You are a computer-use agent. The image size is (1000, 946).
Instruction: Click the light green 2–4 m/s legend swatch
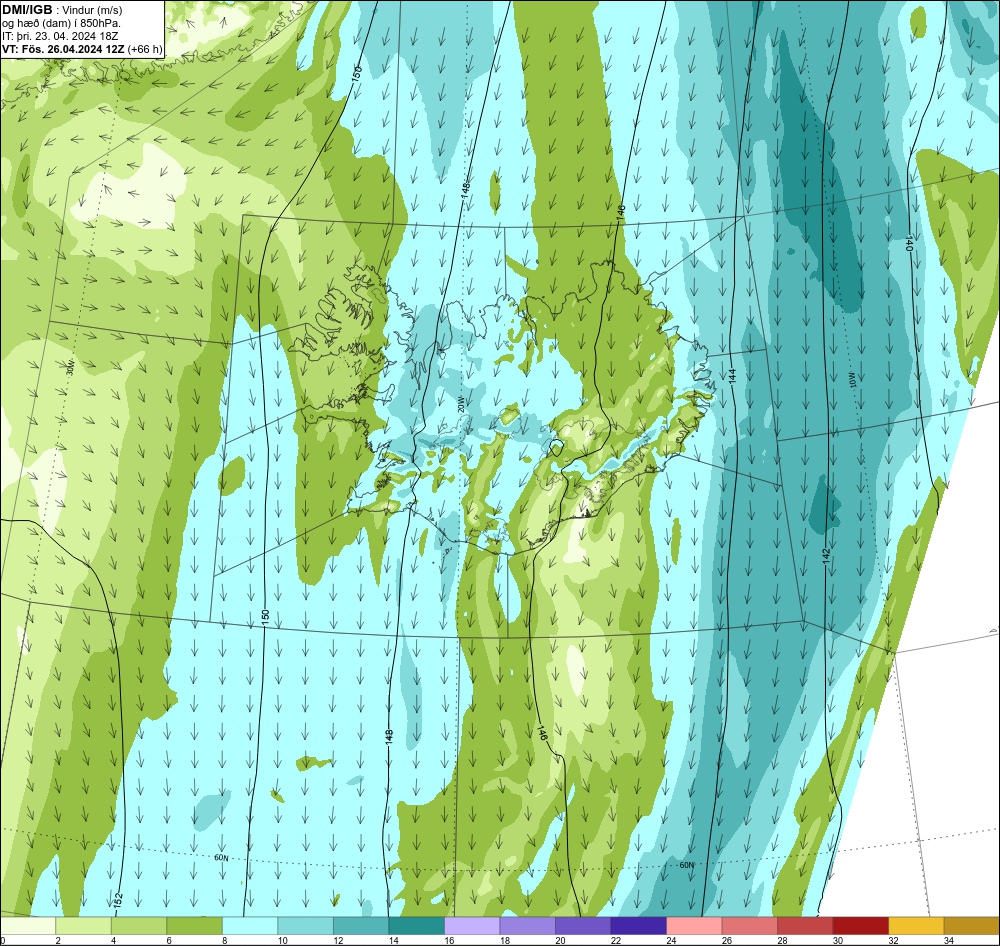pos(84,926)
